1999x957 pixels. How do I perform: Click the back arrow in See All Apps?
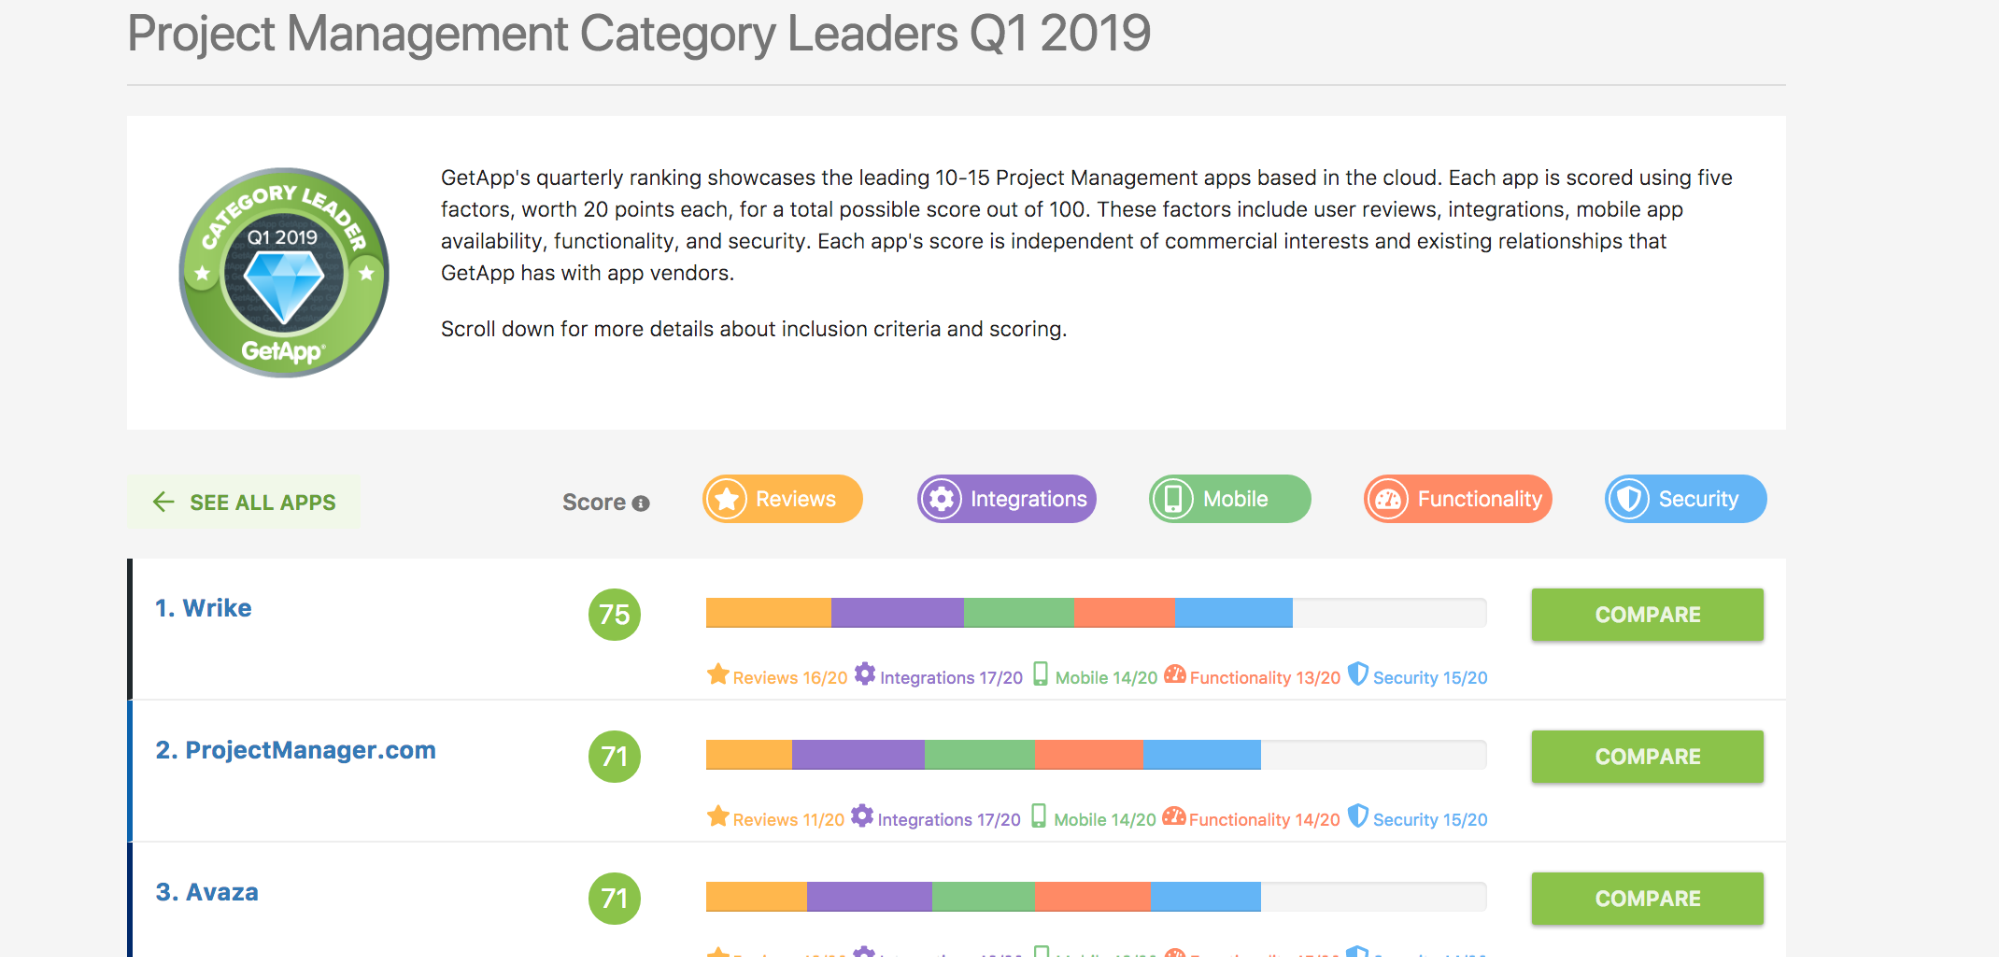pos(164,502)
